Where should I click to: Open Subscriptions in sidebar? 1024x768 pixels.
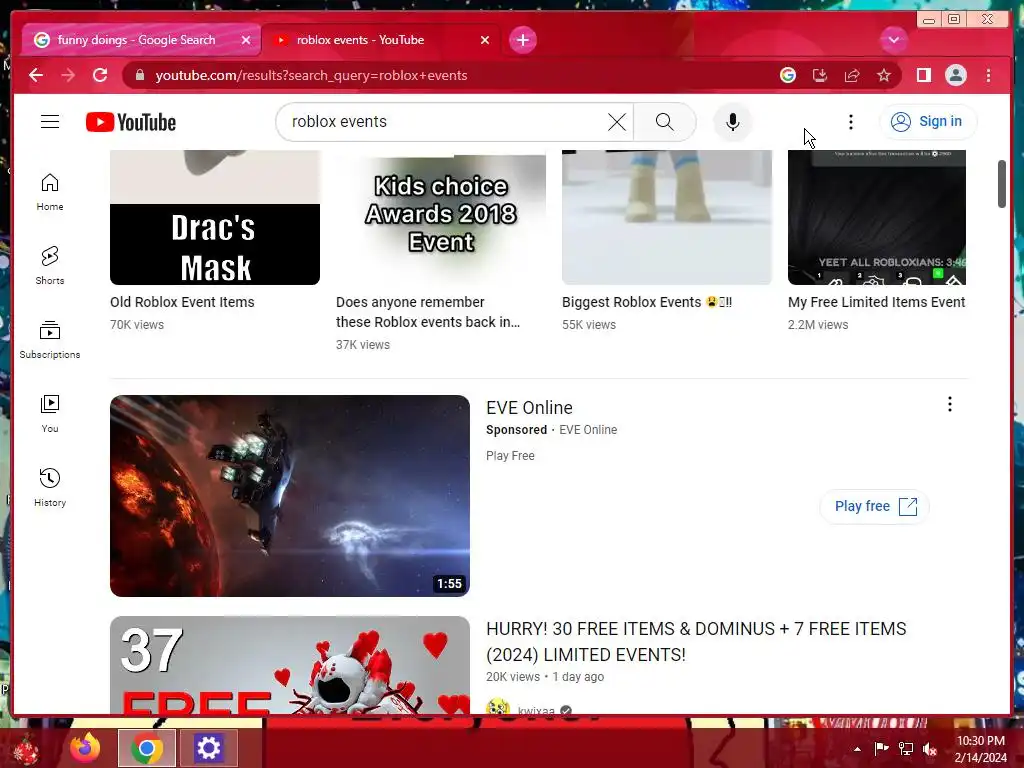(x=50, y=340)
